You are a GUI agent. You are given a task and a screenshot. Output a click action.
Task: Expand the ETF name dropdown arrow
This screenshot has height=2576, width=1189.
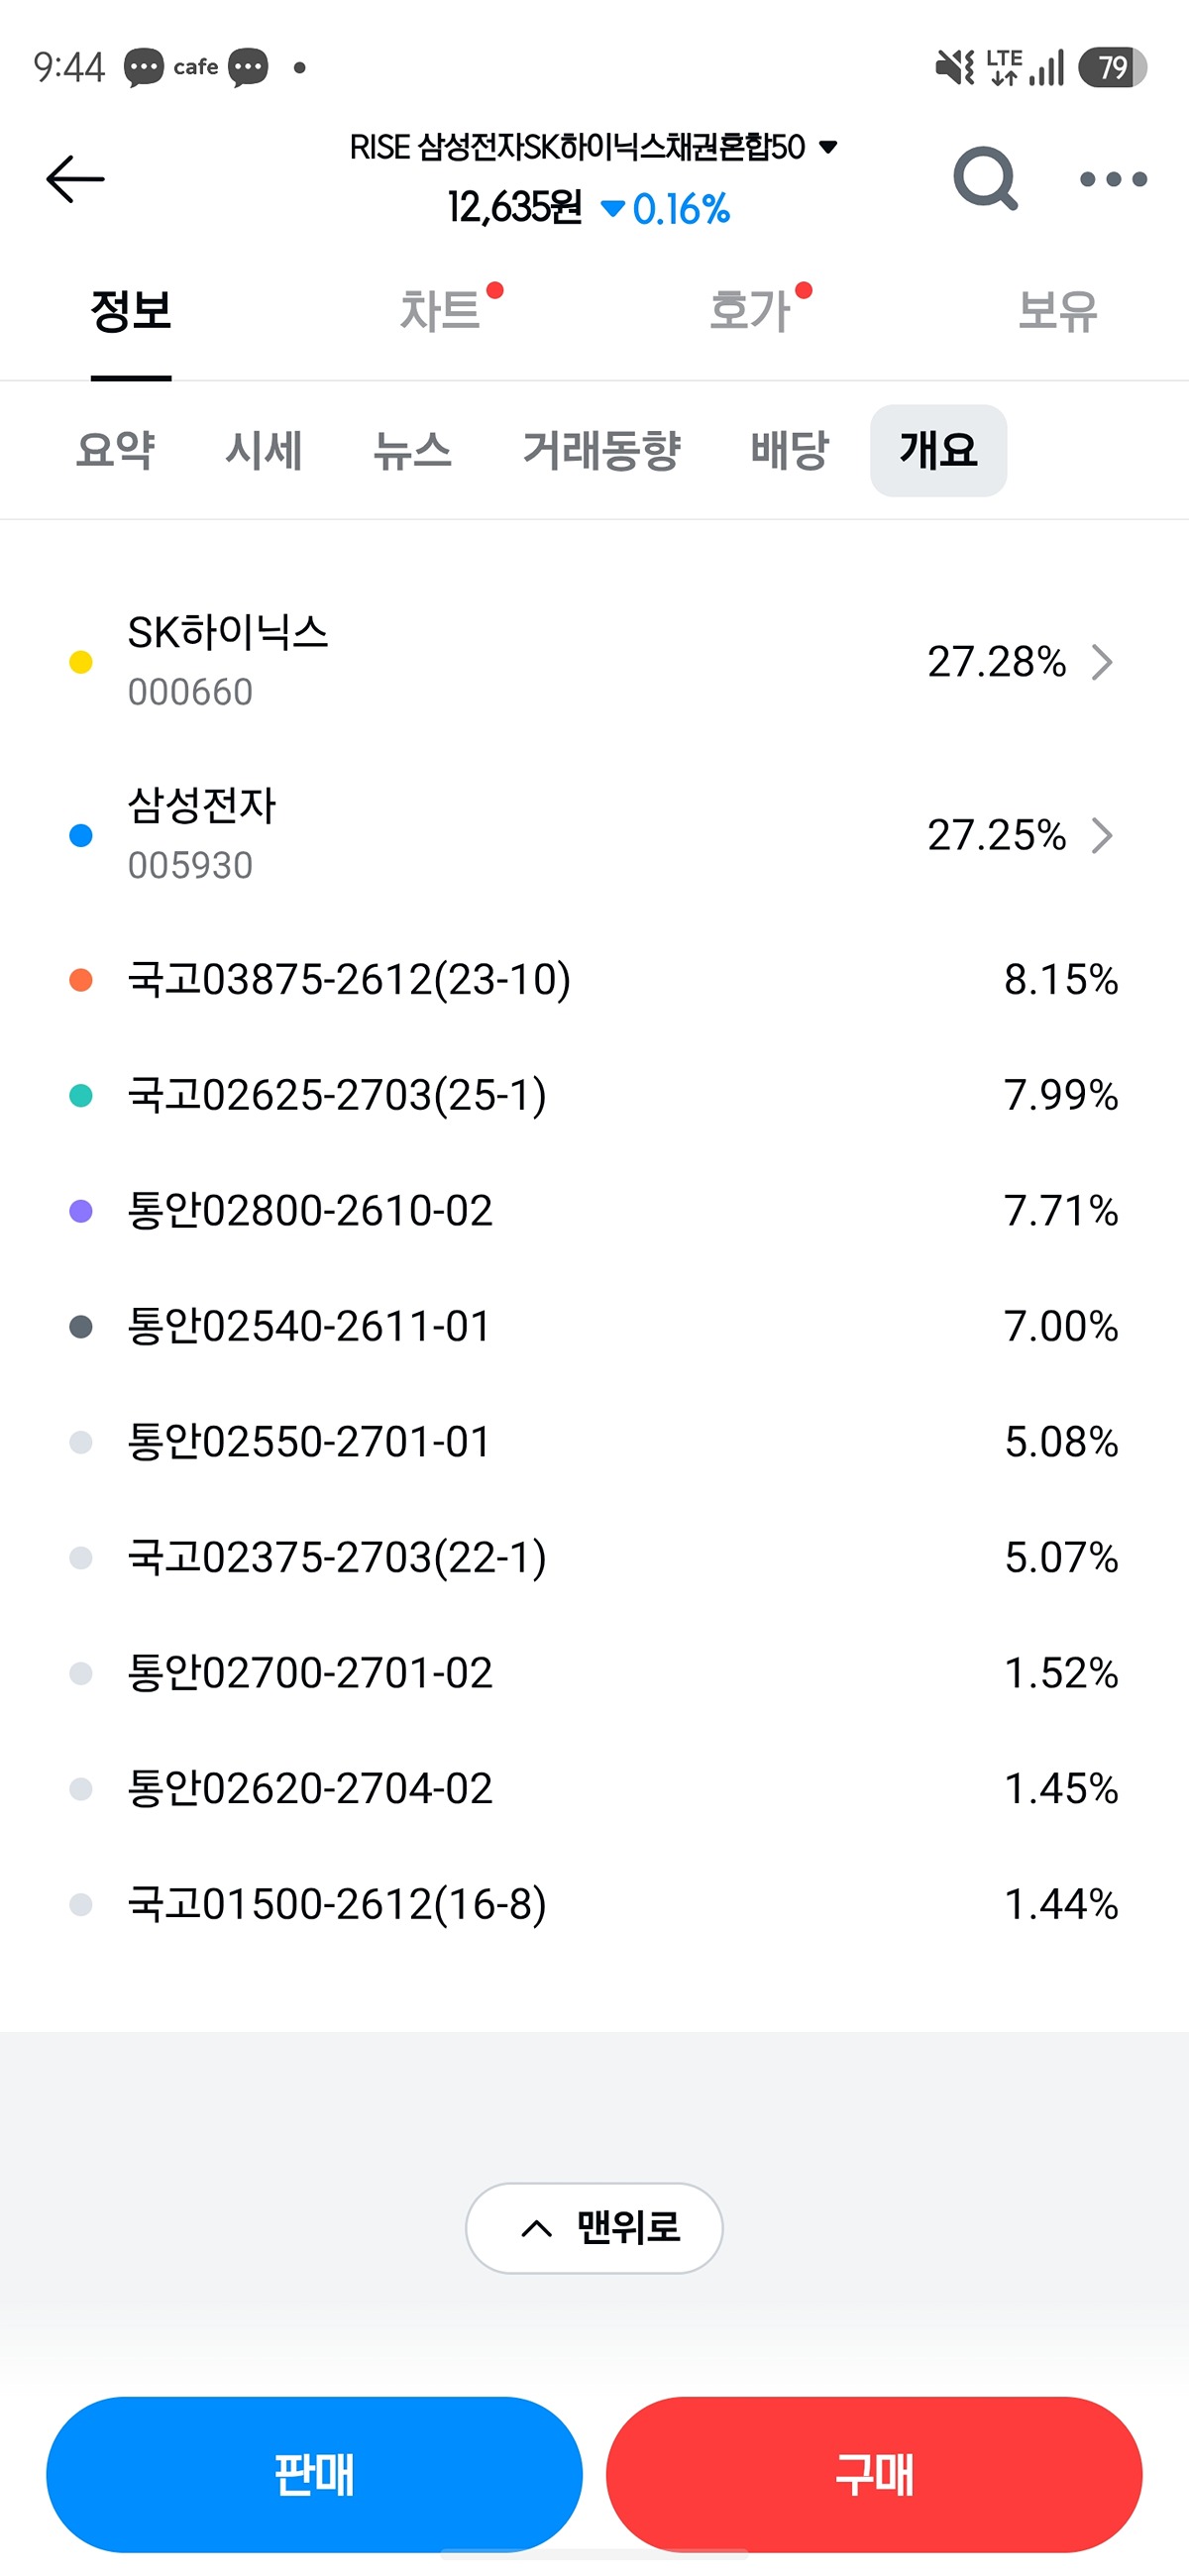pos(828,147)
